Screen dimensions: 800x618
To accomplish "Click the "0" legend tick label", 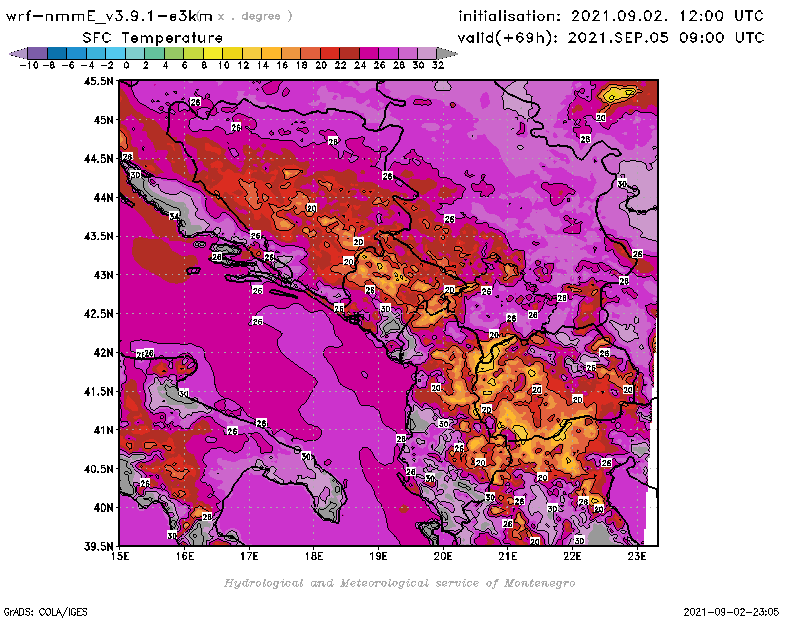I will coord(127,66).
